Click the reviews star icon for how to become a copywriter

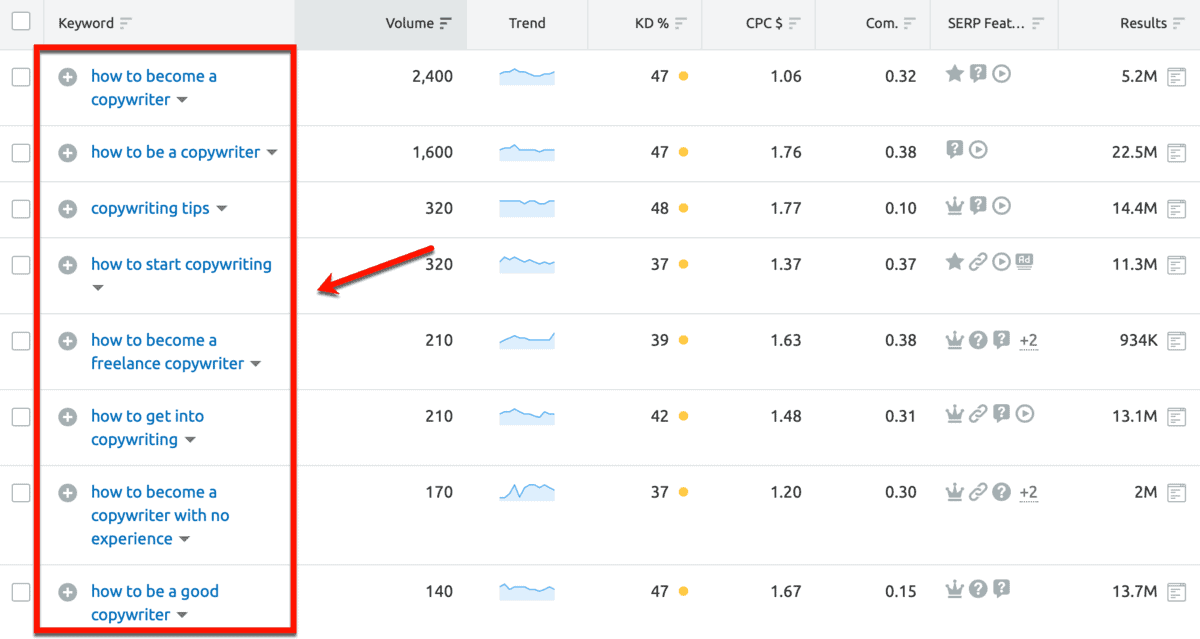955,73
